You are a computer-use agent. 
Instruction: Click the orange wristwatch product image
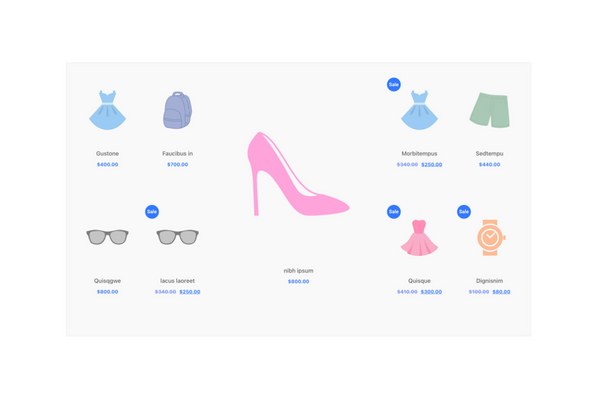pyautogui.click(x=489, y=237)
